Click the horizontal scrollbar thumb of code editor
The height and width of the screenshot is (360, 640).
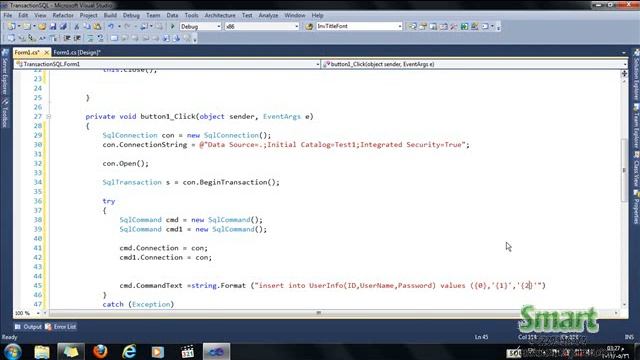point(318,313)
